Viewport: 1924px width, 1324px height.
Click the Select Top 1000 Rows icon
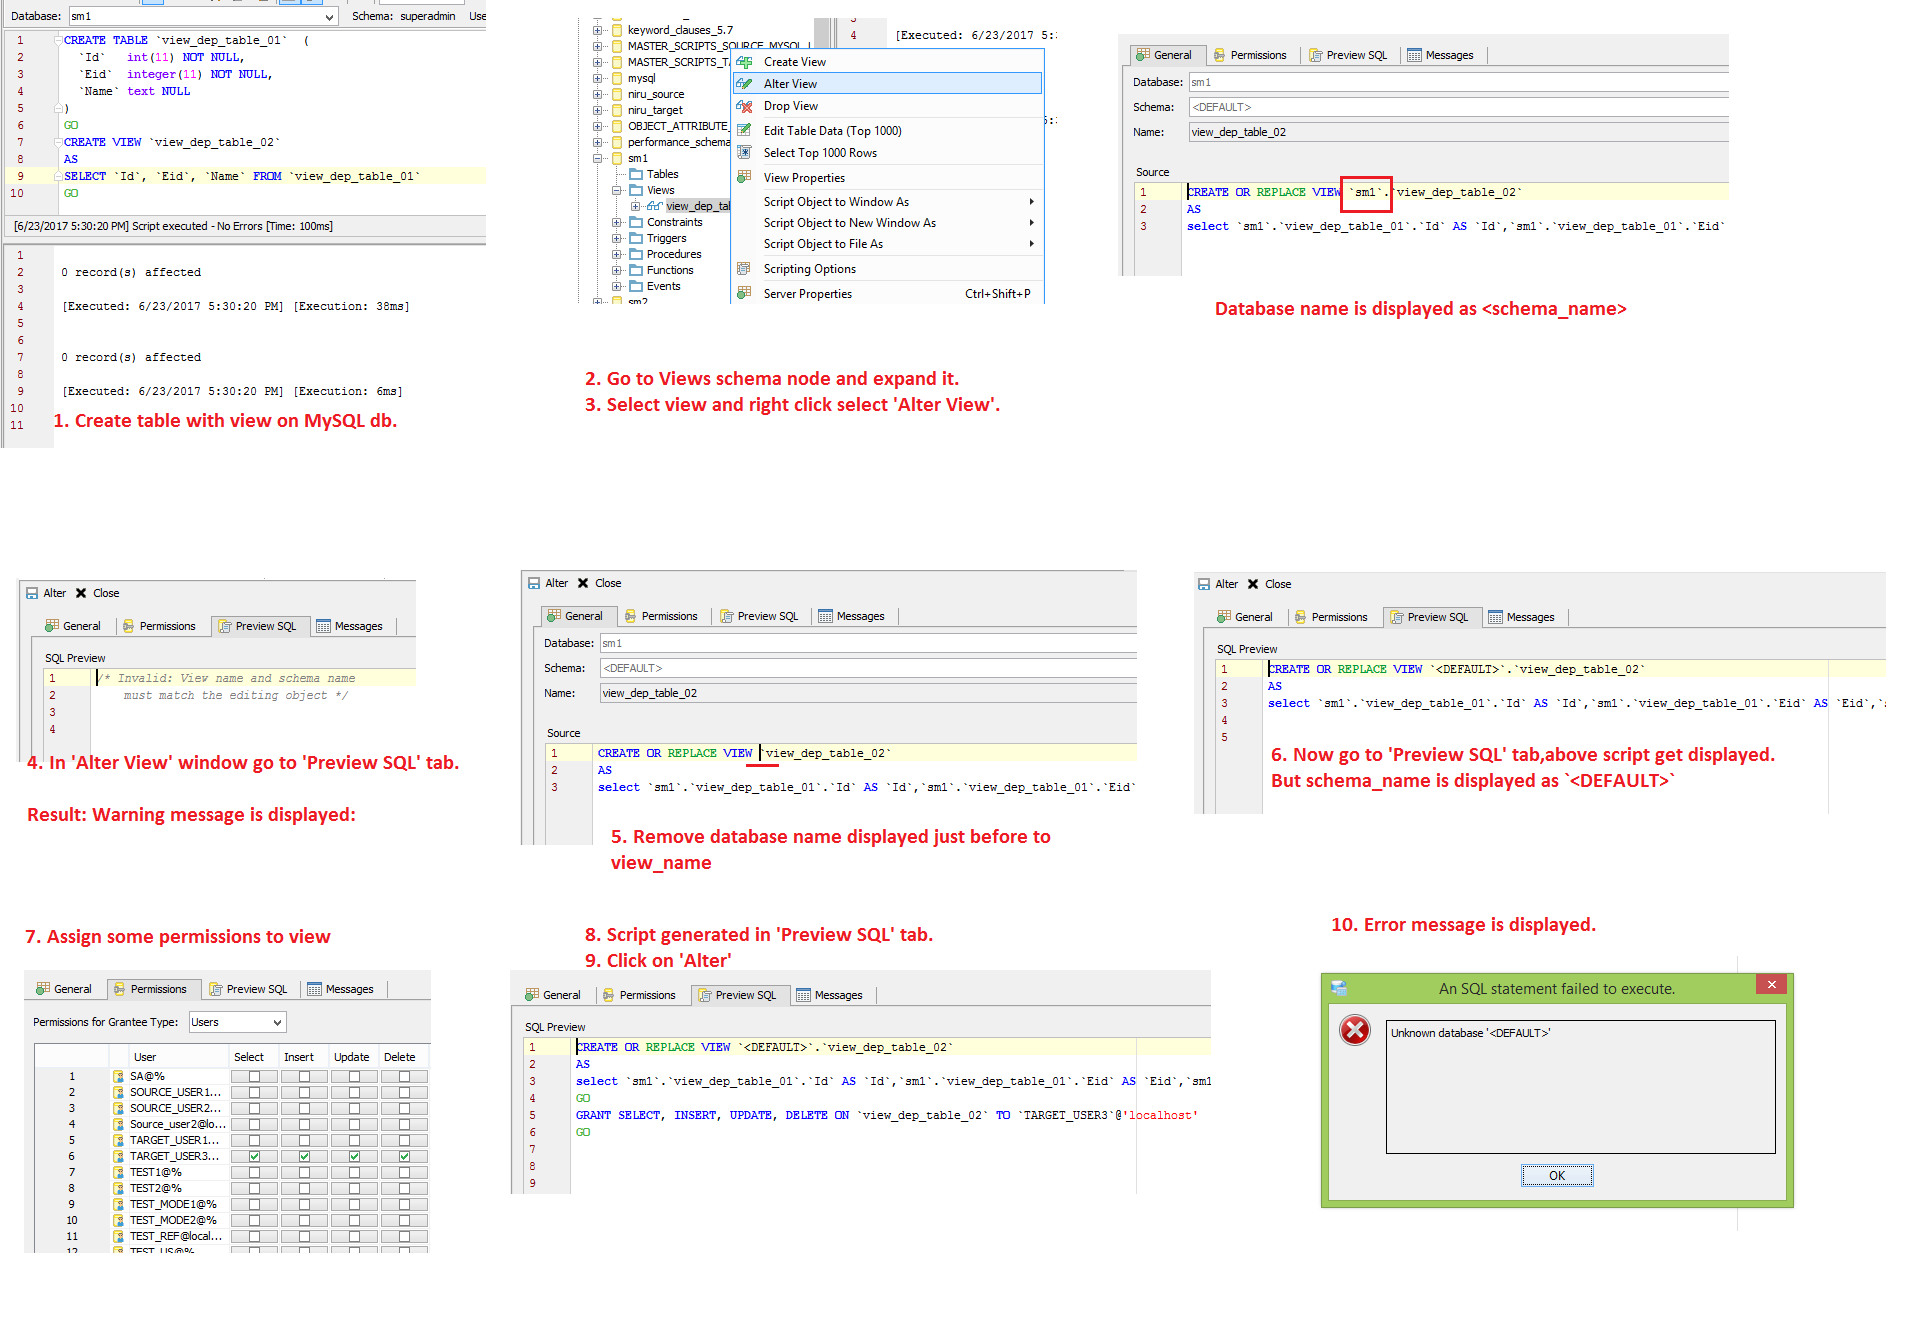(744, 152)
